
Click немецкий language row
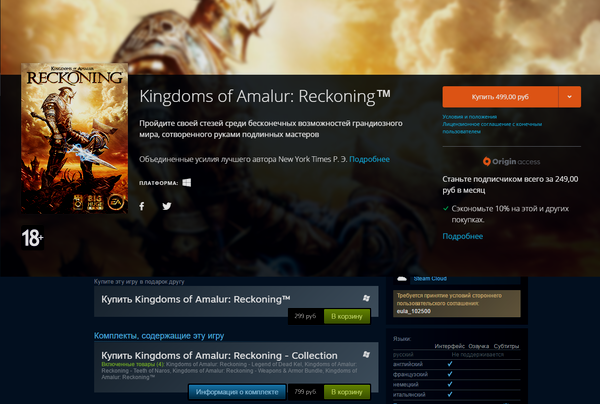(457, 384)
